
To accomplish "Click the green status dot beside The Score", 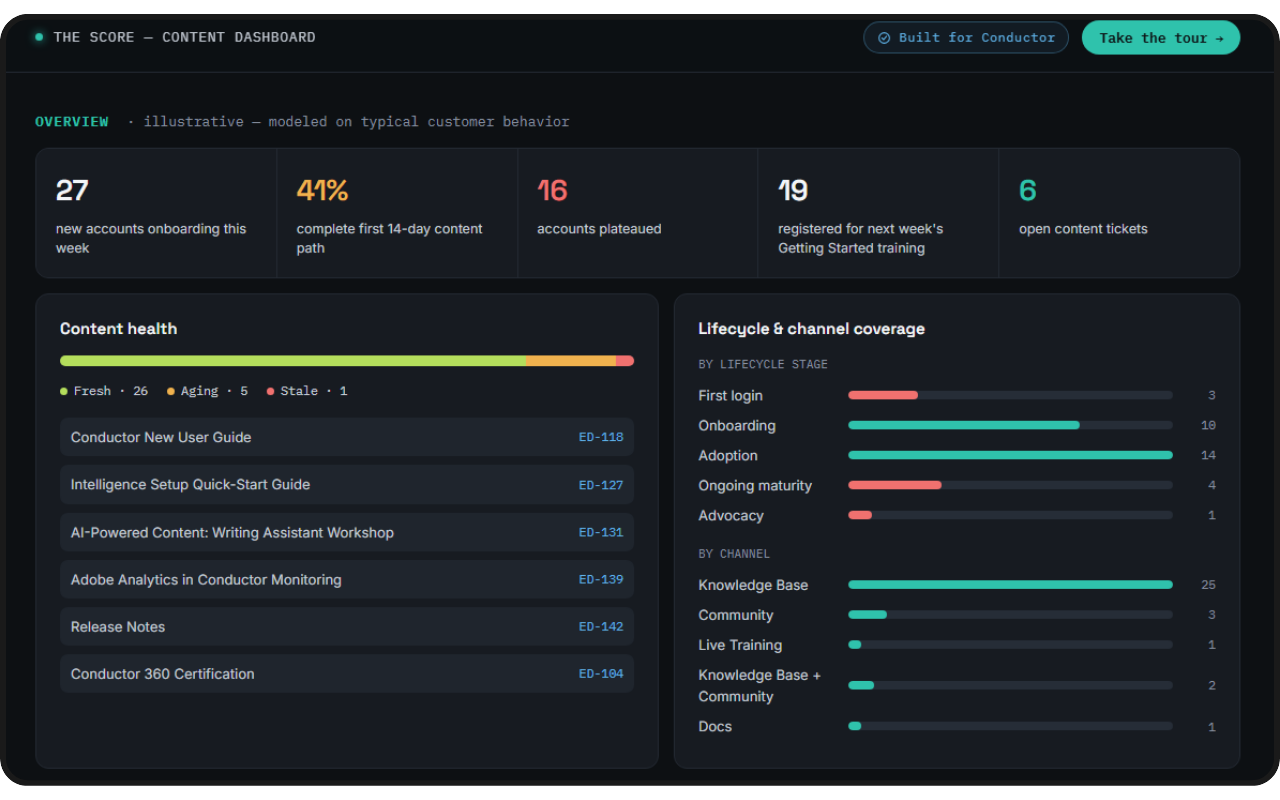I will 39,37.
